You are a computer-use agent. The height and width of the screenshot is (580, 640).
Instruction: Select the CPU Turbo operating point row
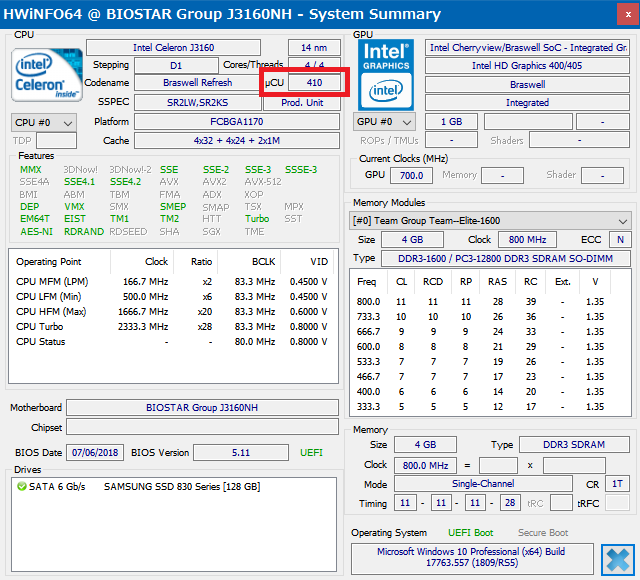click(x=170, y=326)
